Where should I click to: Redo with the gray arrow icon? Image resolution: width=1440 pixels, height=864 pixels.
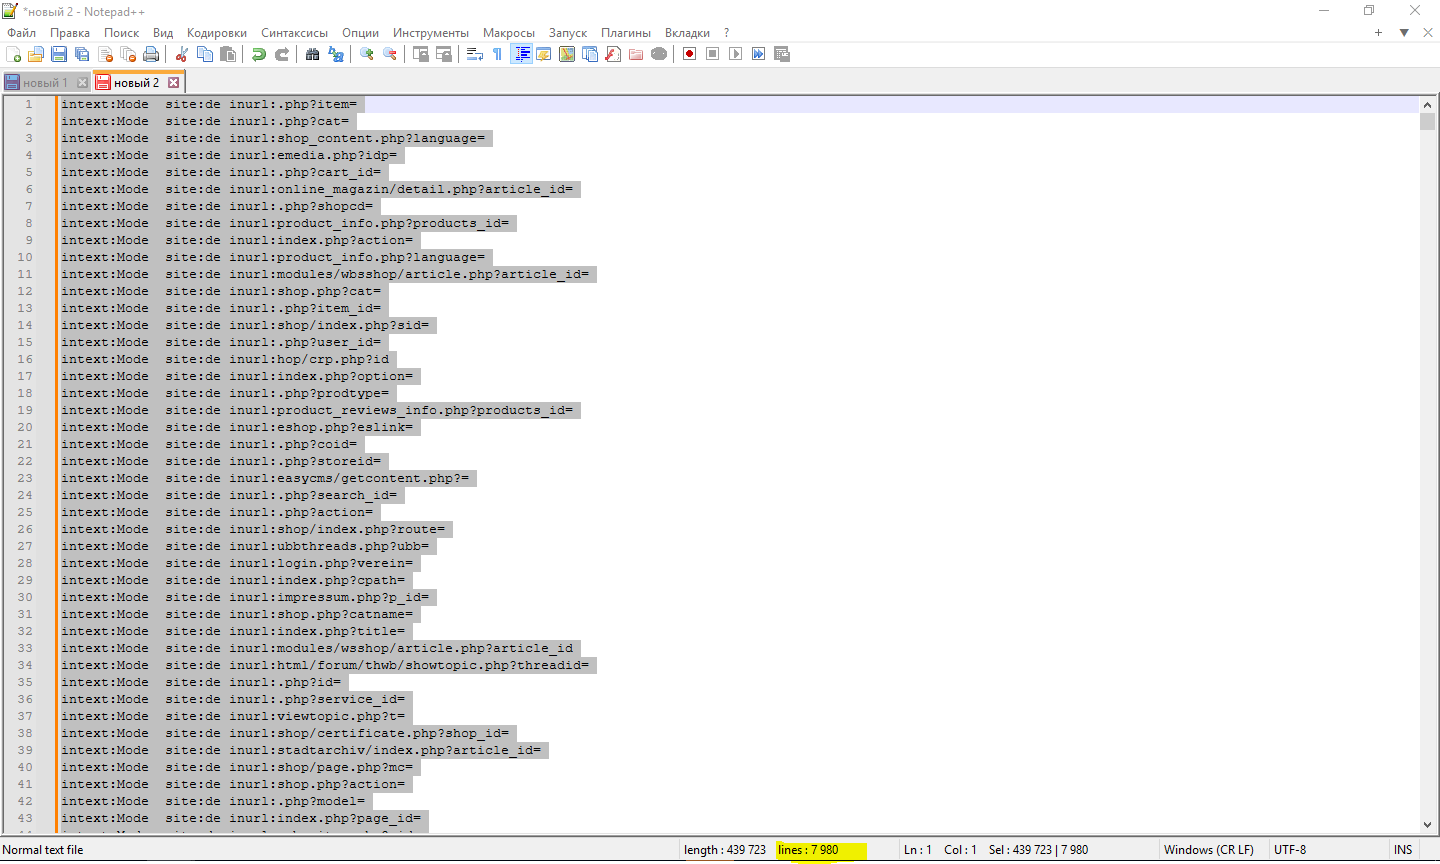tap(282, 54)
